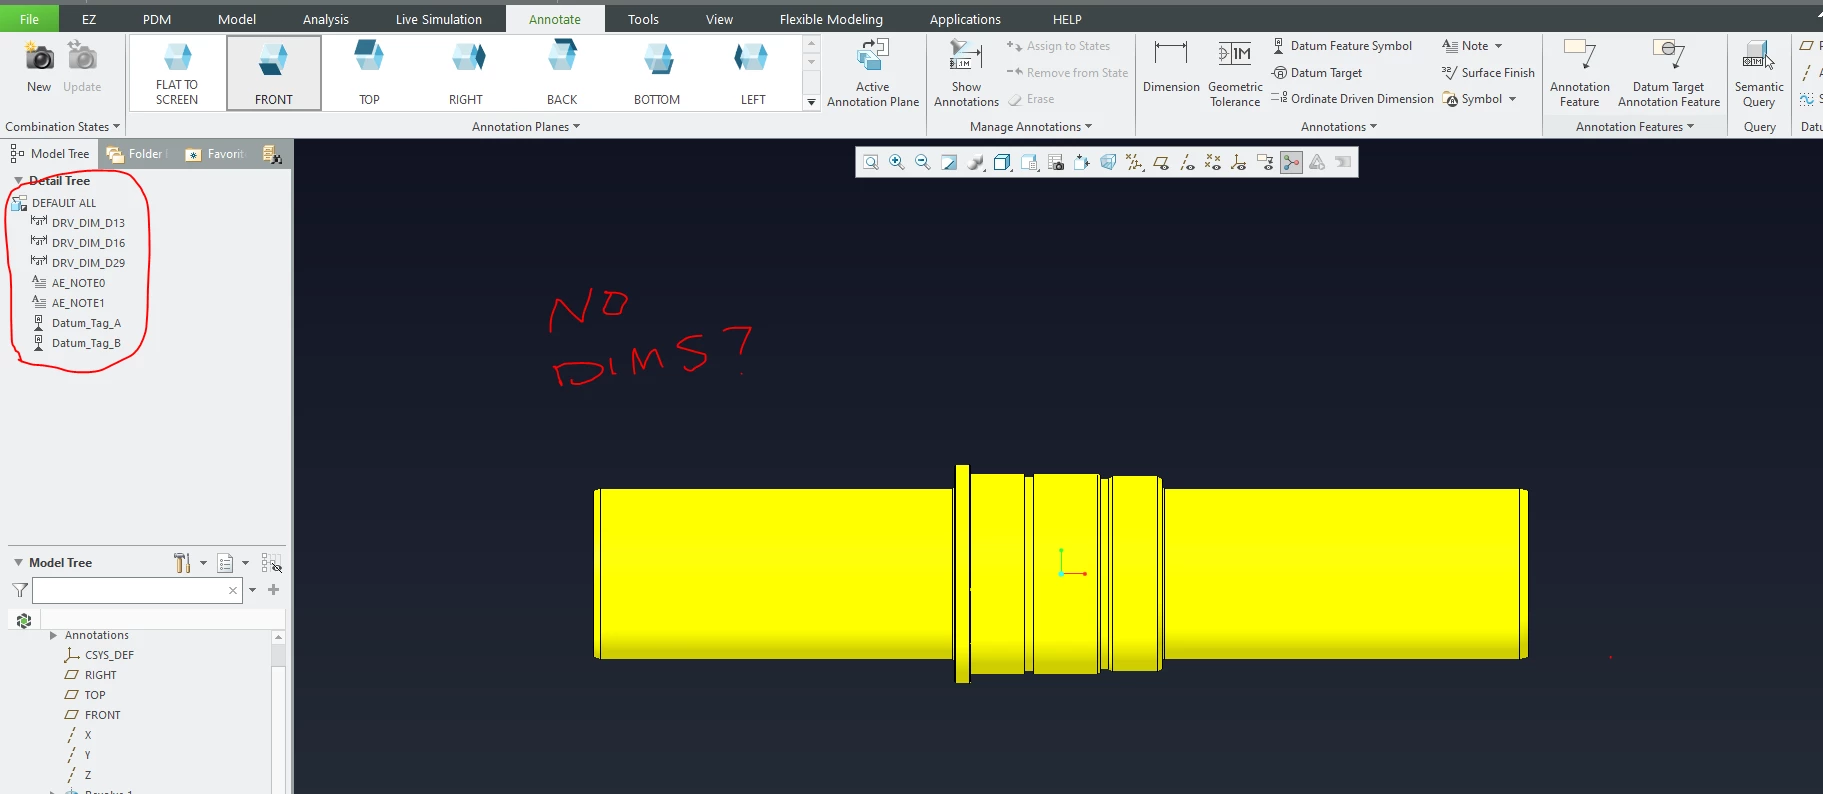Click Datum Target Annotation Feature
The image size is (1823, 794).
1669,73
